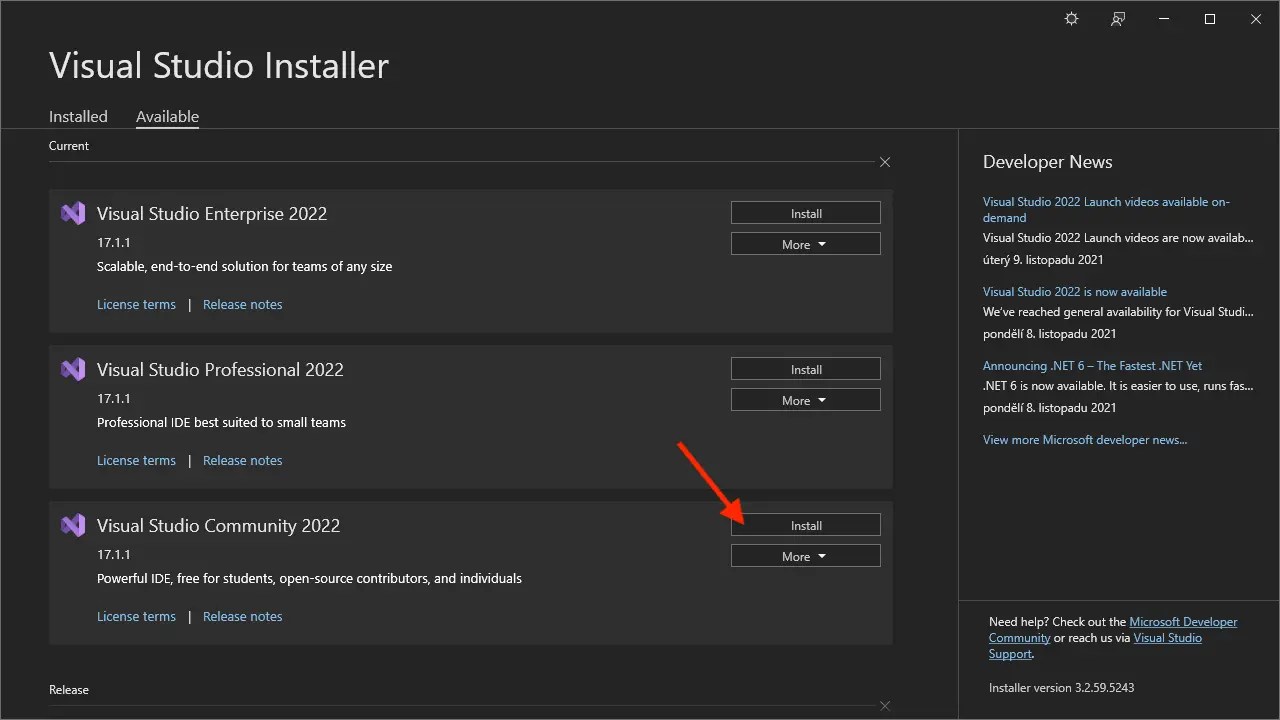Open 'Announcing .NET 6' news link
Screen dimensions: 1280x720
[x=1092, y=365]
